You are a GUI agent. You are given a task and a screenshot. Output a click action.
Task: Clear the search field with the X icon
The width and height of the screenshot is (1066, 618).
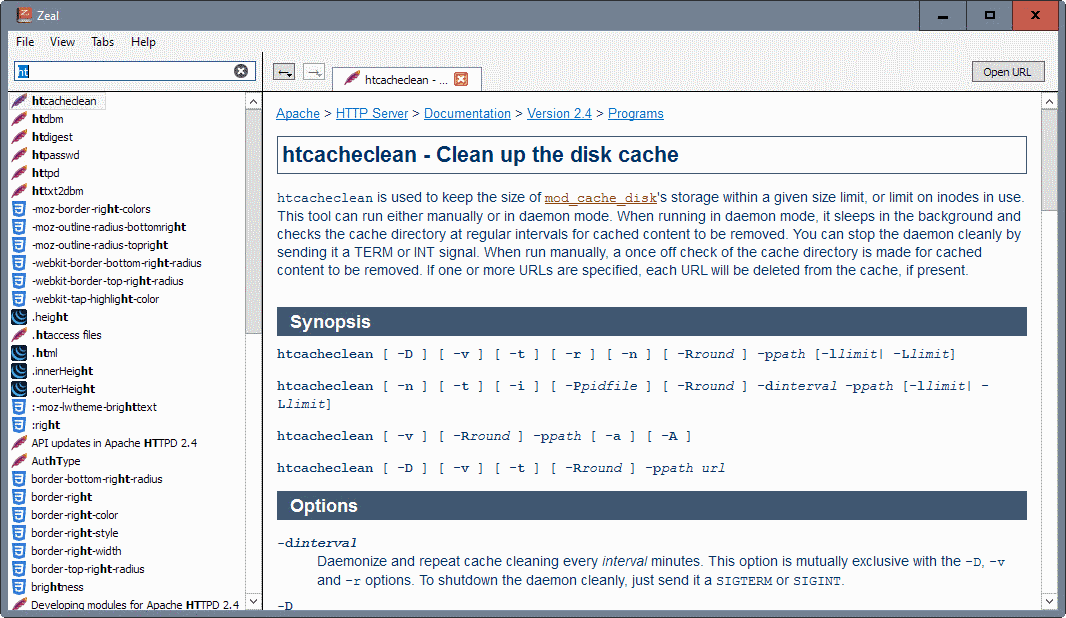241,71
